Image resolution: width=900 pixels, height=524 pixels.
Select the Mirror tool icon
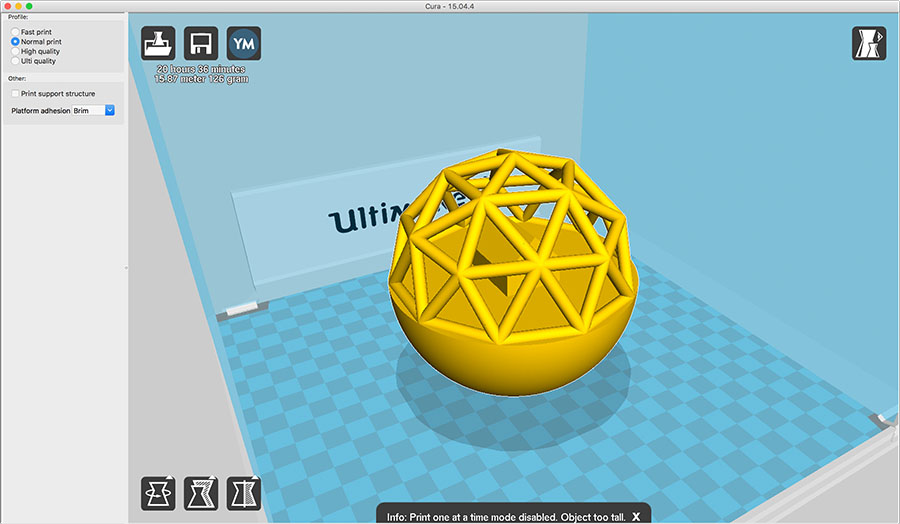click(x=244, y=493)
